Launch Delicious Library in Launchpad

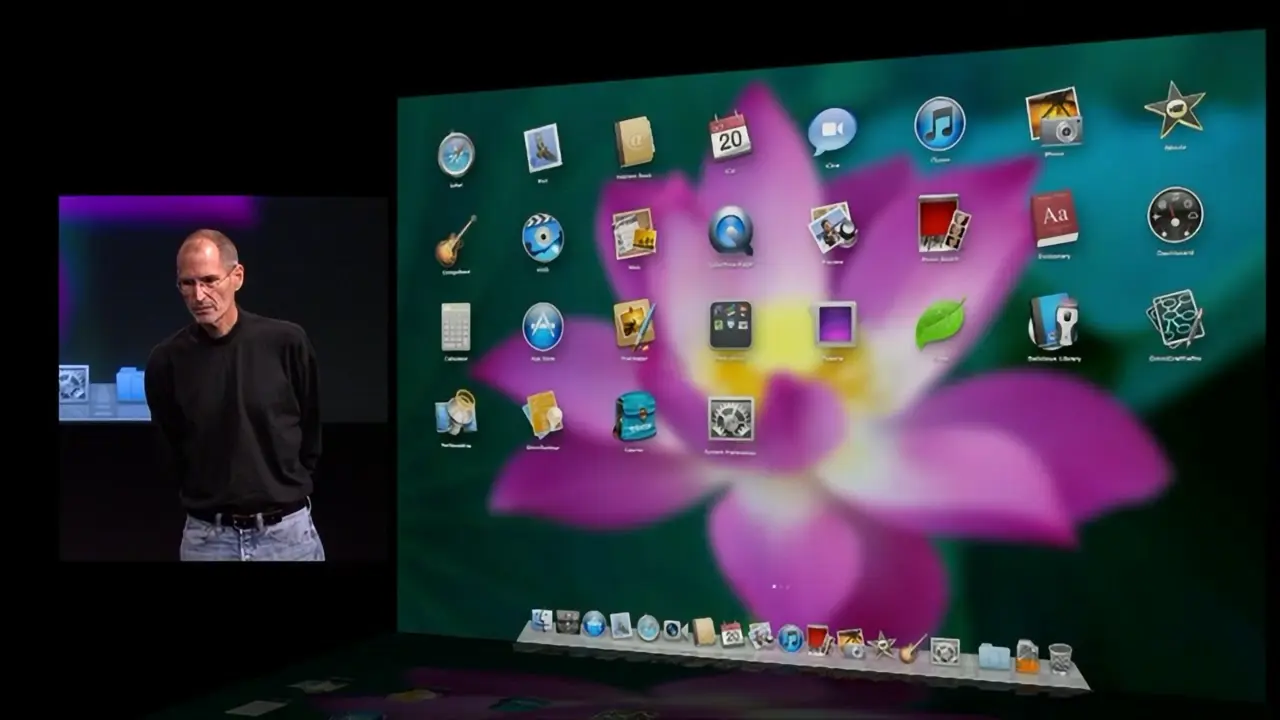pos(1054,321)
